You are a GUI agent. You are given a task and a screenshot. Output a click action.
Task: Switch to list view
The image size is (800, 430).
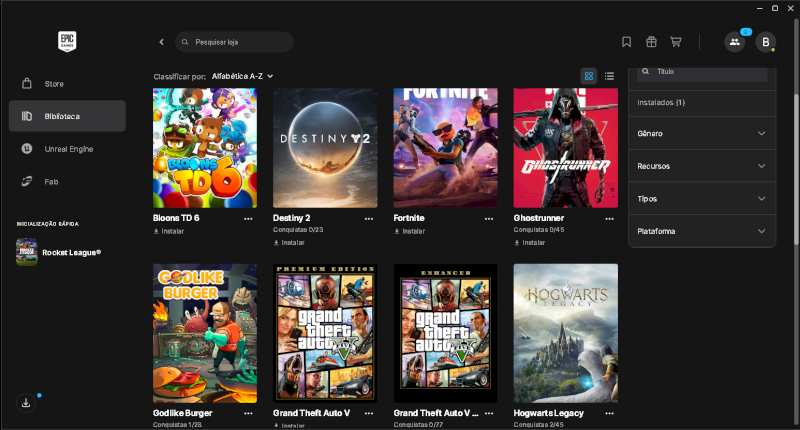click(x=609, y=76)
